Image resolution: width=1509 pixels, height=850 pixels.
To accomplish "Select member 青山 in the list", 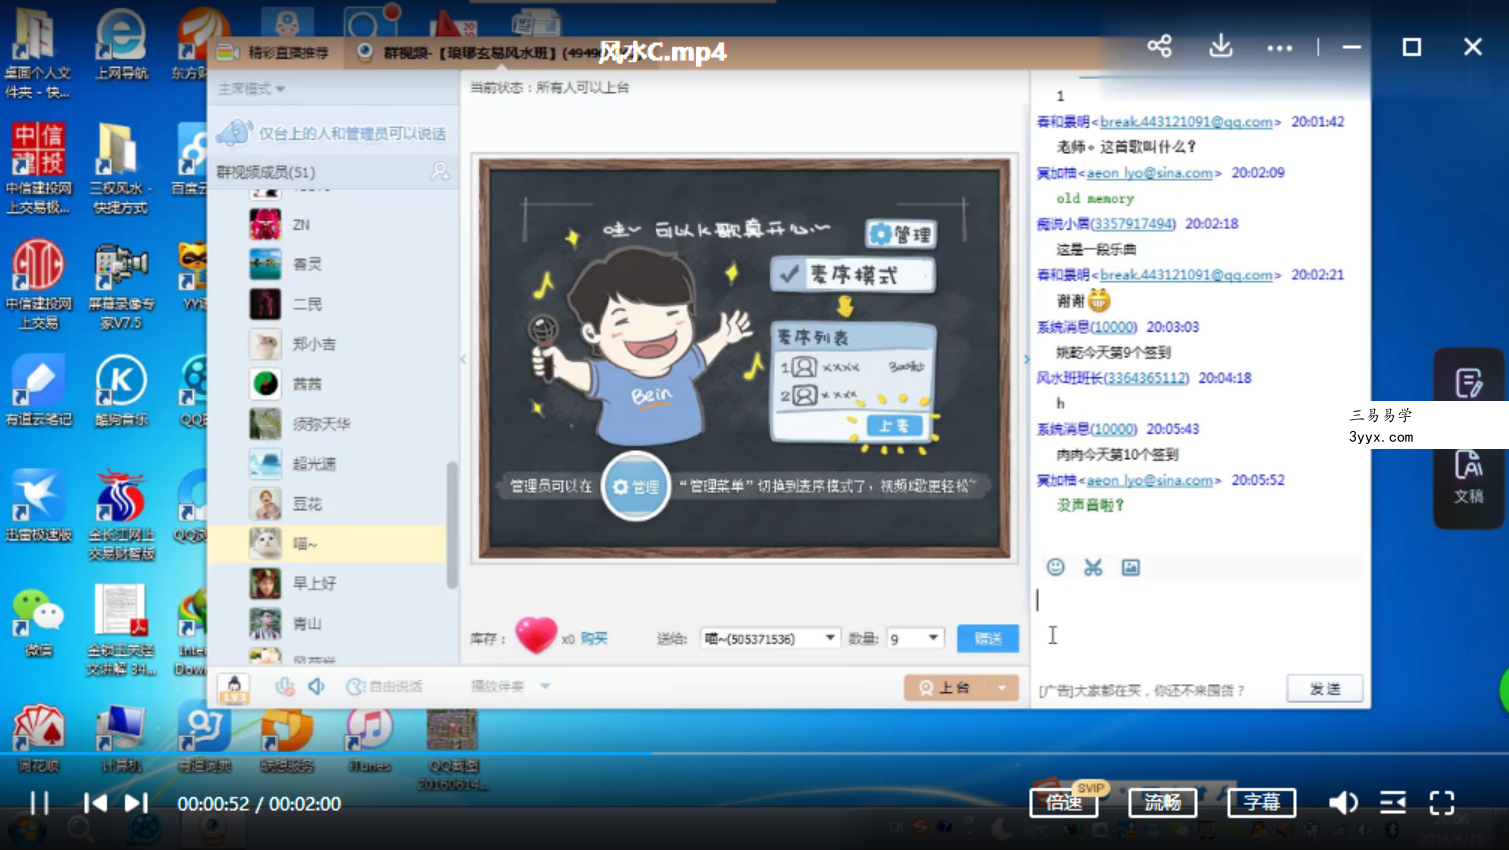I will coord(328,623).
